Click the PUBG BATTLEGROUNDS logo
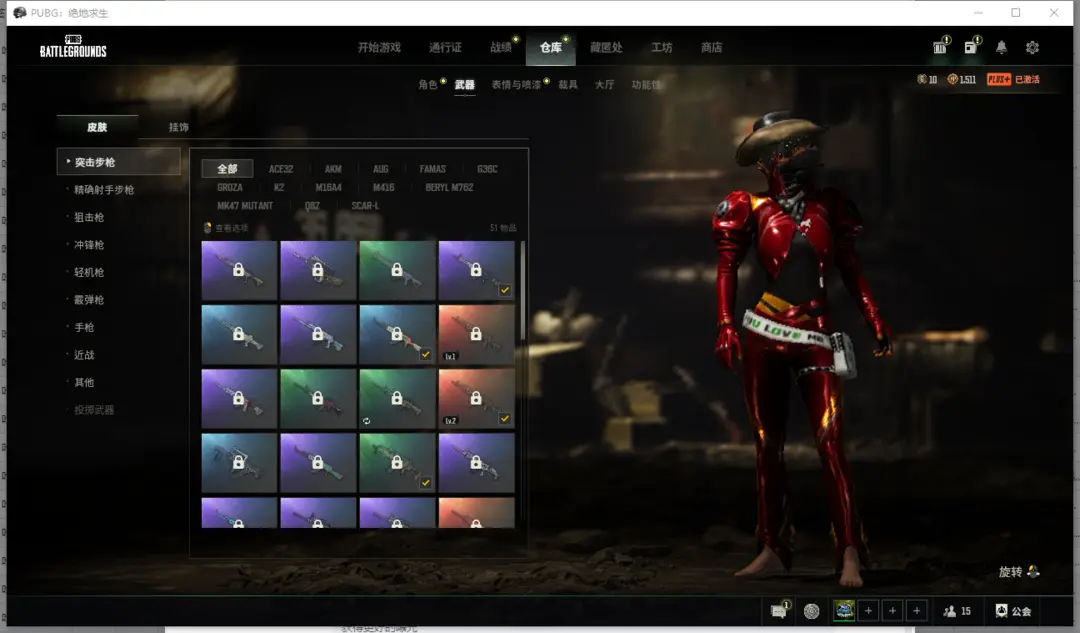Screen dimensions: 1080x633 [x=73, y=46]
